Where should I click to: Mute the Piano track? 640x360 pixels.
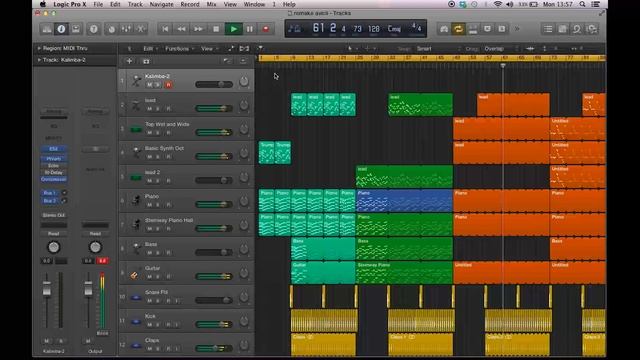click(149, 205)
